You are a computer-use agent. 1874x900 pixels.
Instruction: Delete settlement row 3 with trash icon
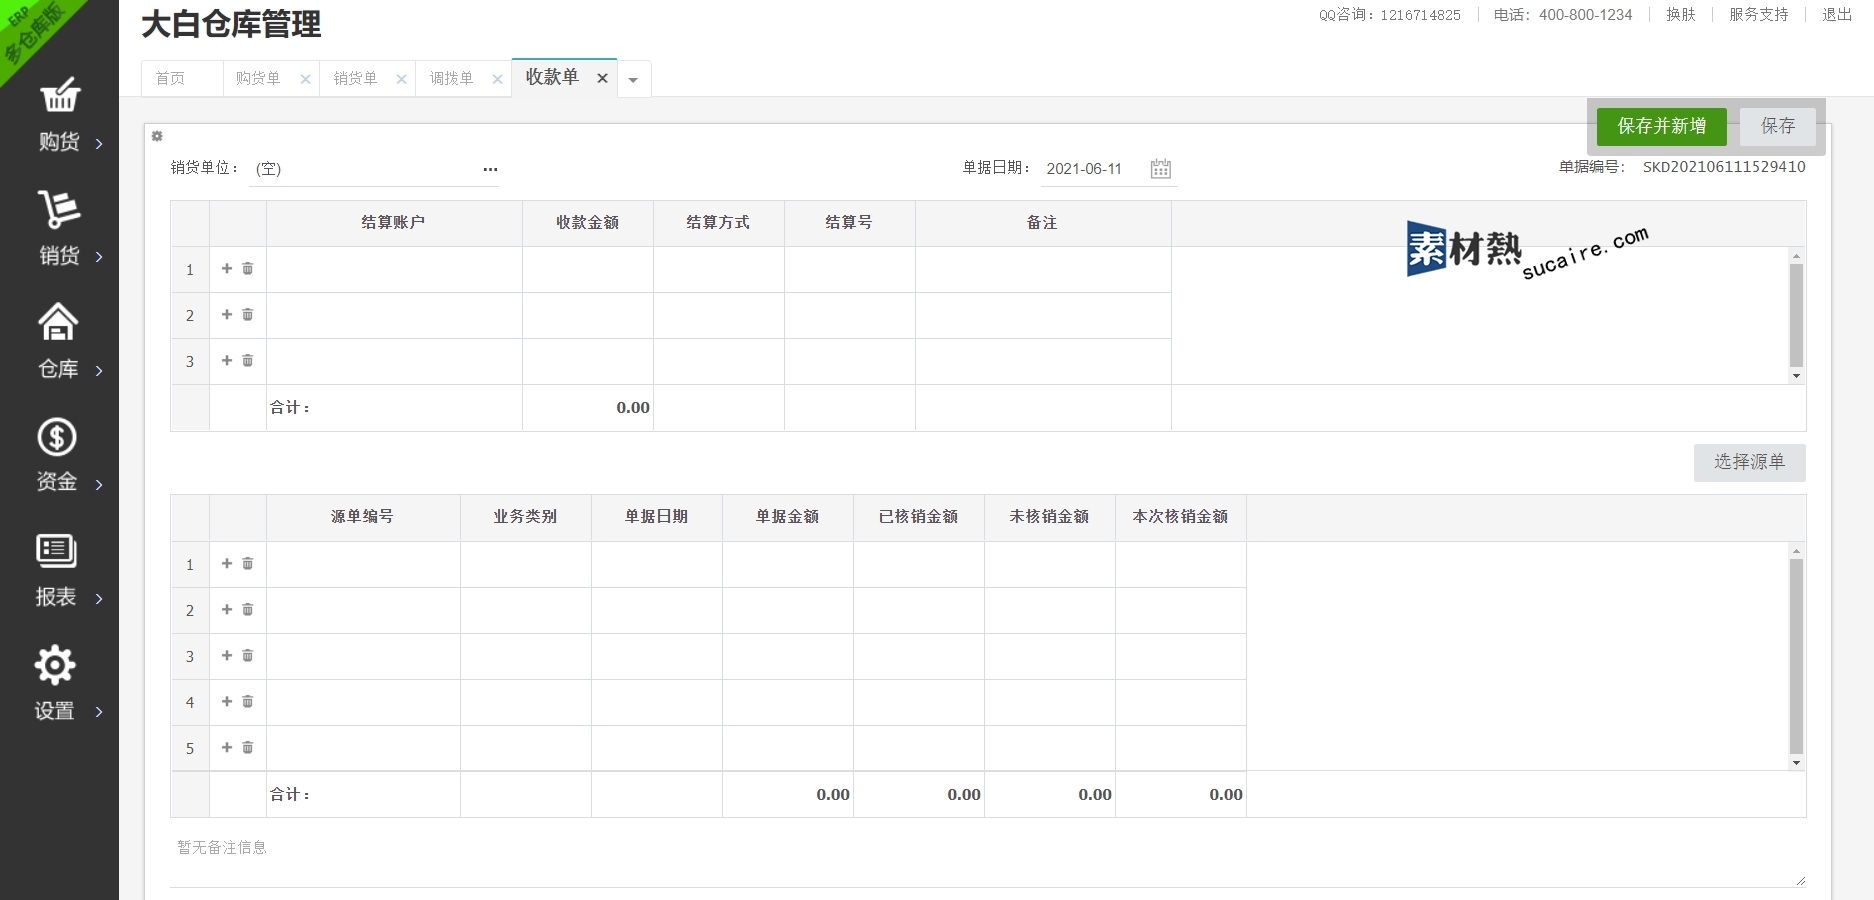248,360
